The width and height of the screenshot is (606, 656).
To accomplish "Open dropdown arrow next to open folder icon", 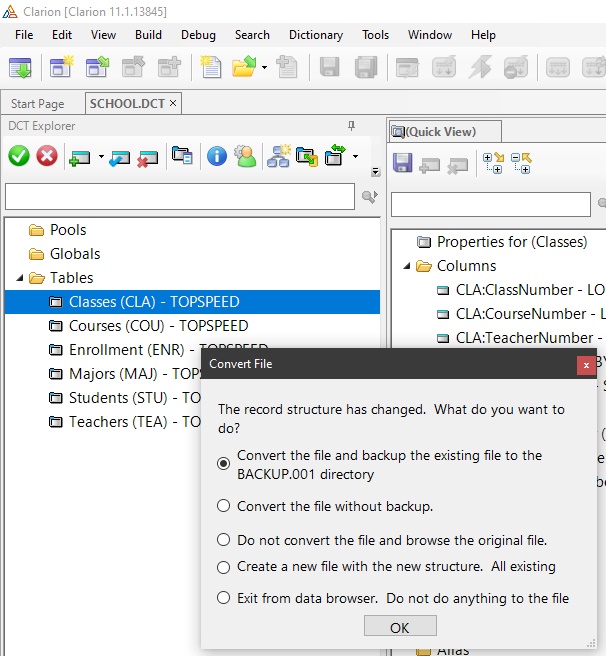I will (x=264, y=68).
